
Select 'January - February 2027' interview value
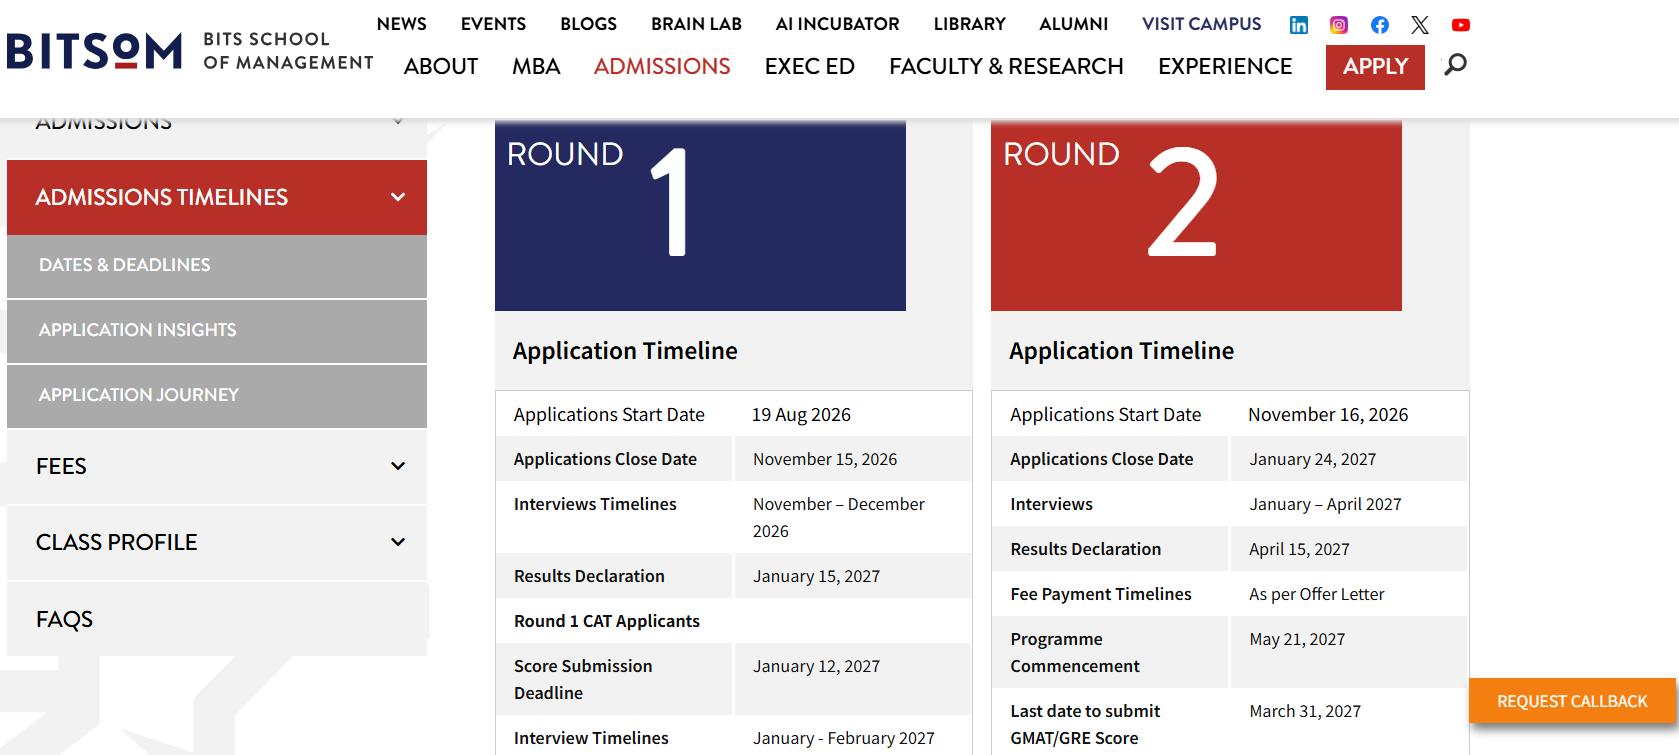pyautogui.click(x=843, y=738)
